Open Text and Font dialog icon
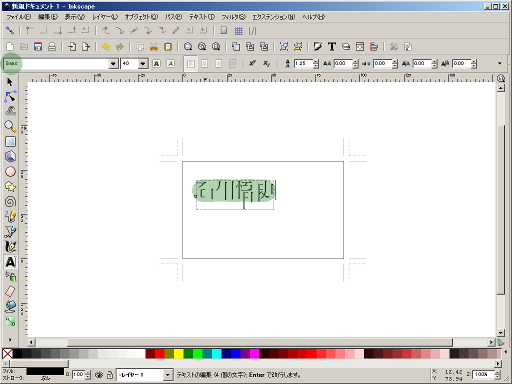Viewport: 512px width, 384px height. tap(332, 47)
